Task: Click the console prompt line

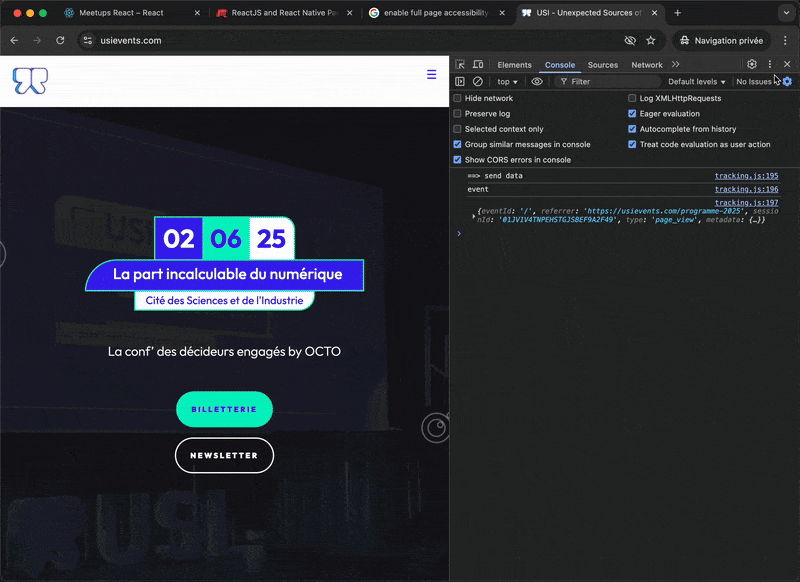Action: point(624,234)
